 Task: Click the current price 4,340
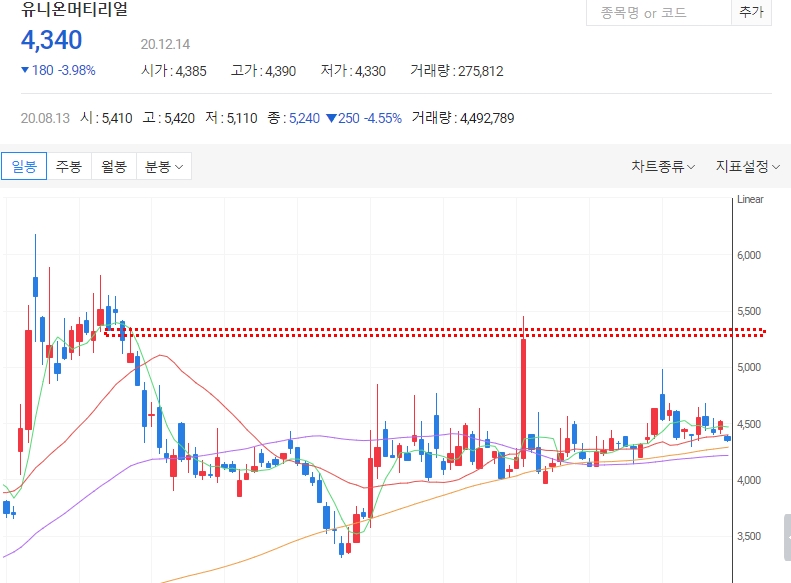(x=51, y=40)
